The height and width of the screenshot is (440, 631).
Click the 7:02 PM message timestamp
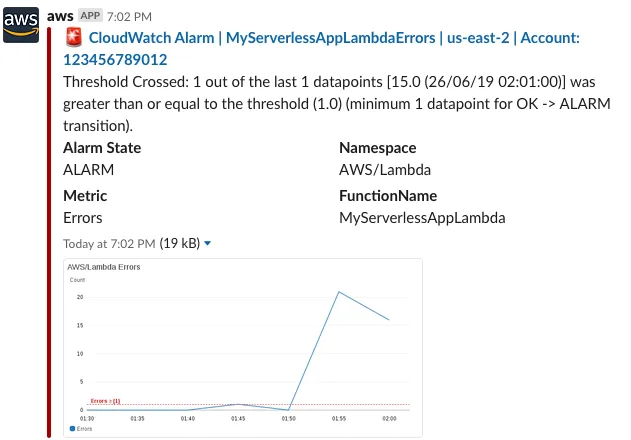coord(128,17)
